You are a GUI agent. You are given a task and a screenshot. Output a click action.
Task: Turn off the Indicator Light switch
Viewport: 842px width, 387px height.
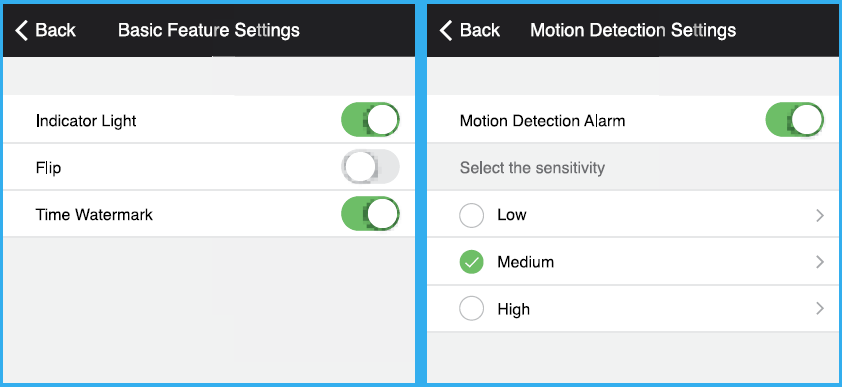pos(370,120)
